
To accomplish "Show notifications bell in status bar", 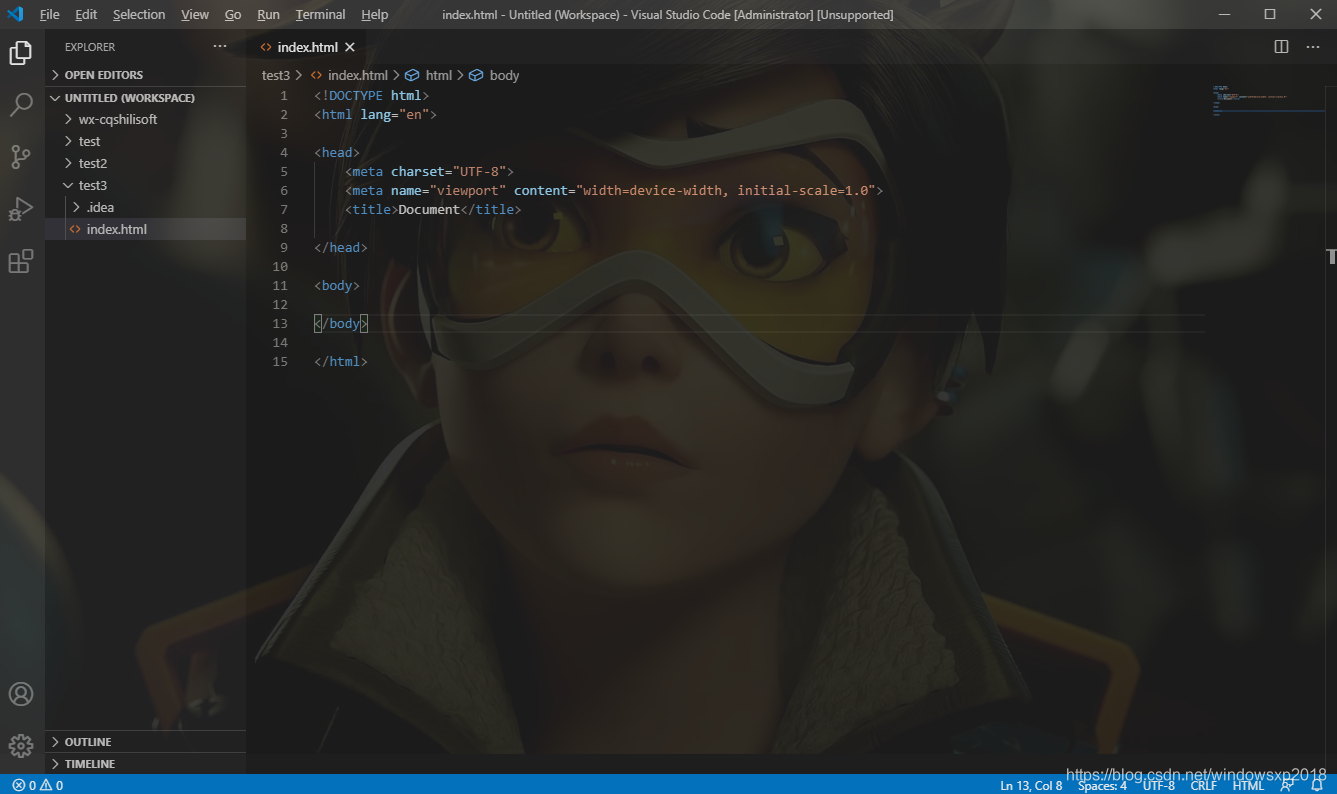I will pyautogui.click(x=1317, y=785).
